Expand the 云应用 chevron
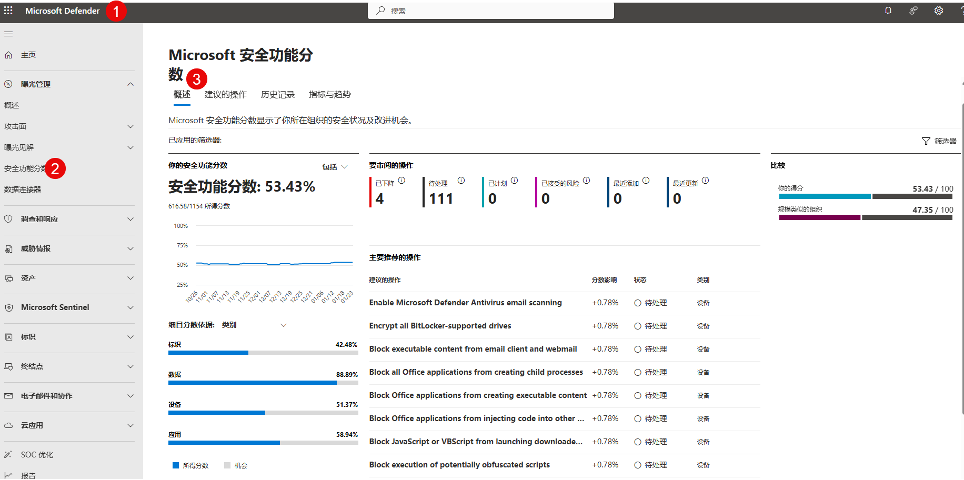Viewport: 964px width, 480px height. (x=130, y=425)
